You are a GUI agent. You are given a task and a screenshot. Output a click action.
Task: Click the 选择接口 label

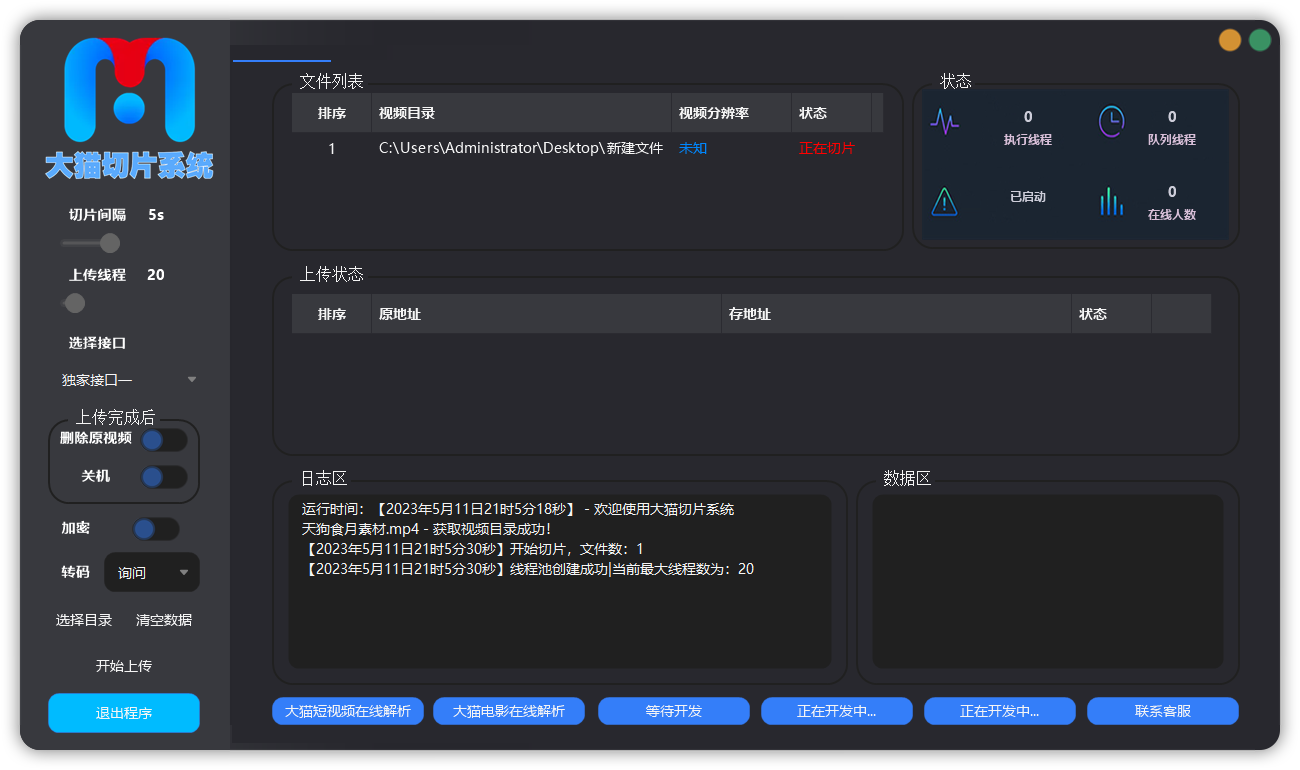pos(98,343)
